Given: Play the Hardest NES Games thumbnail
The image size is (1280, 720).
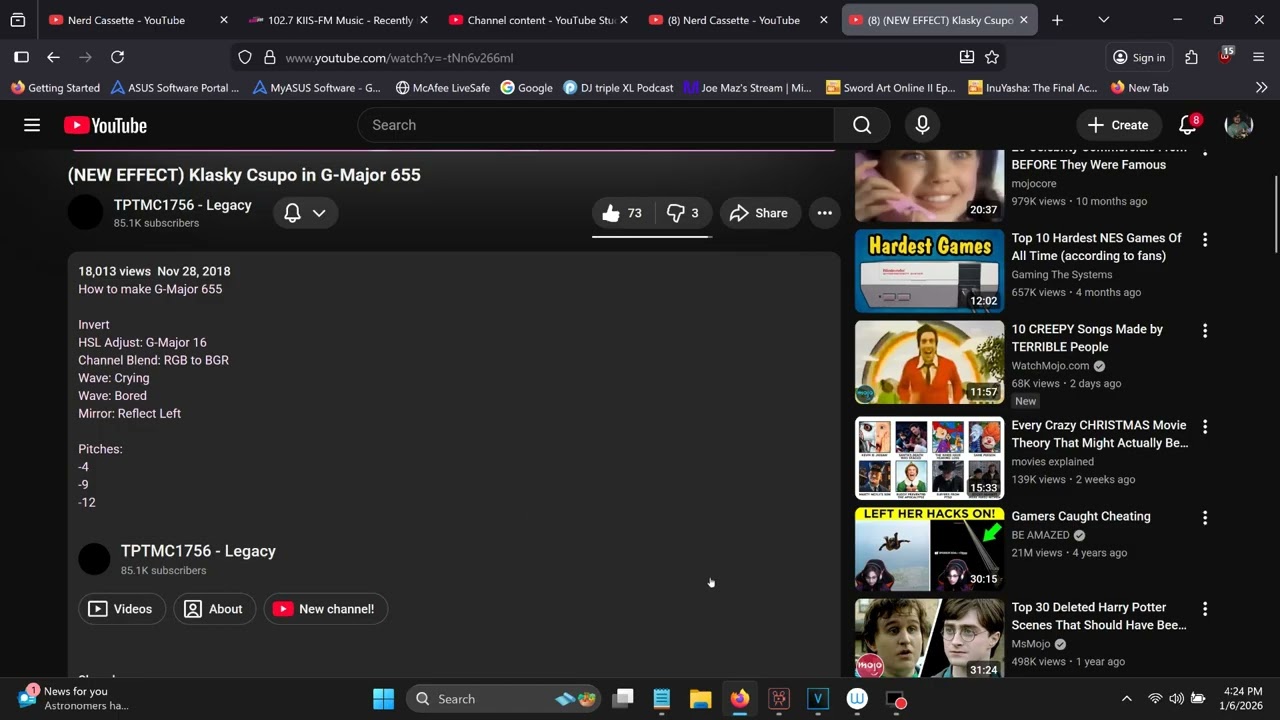Looking at the screenshot, I should click(929, 271).
